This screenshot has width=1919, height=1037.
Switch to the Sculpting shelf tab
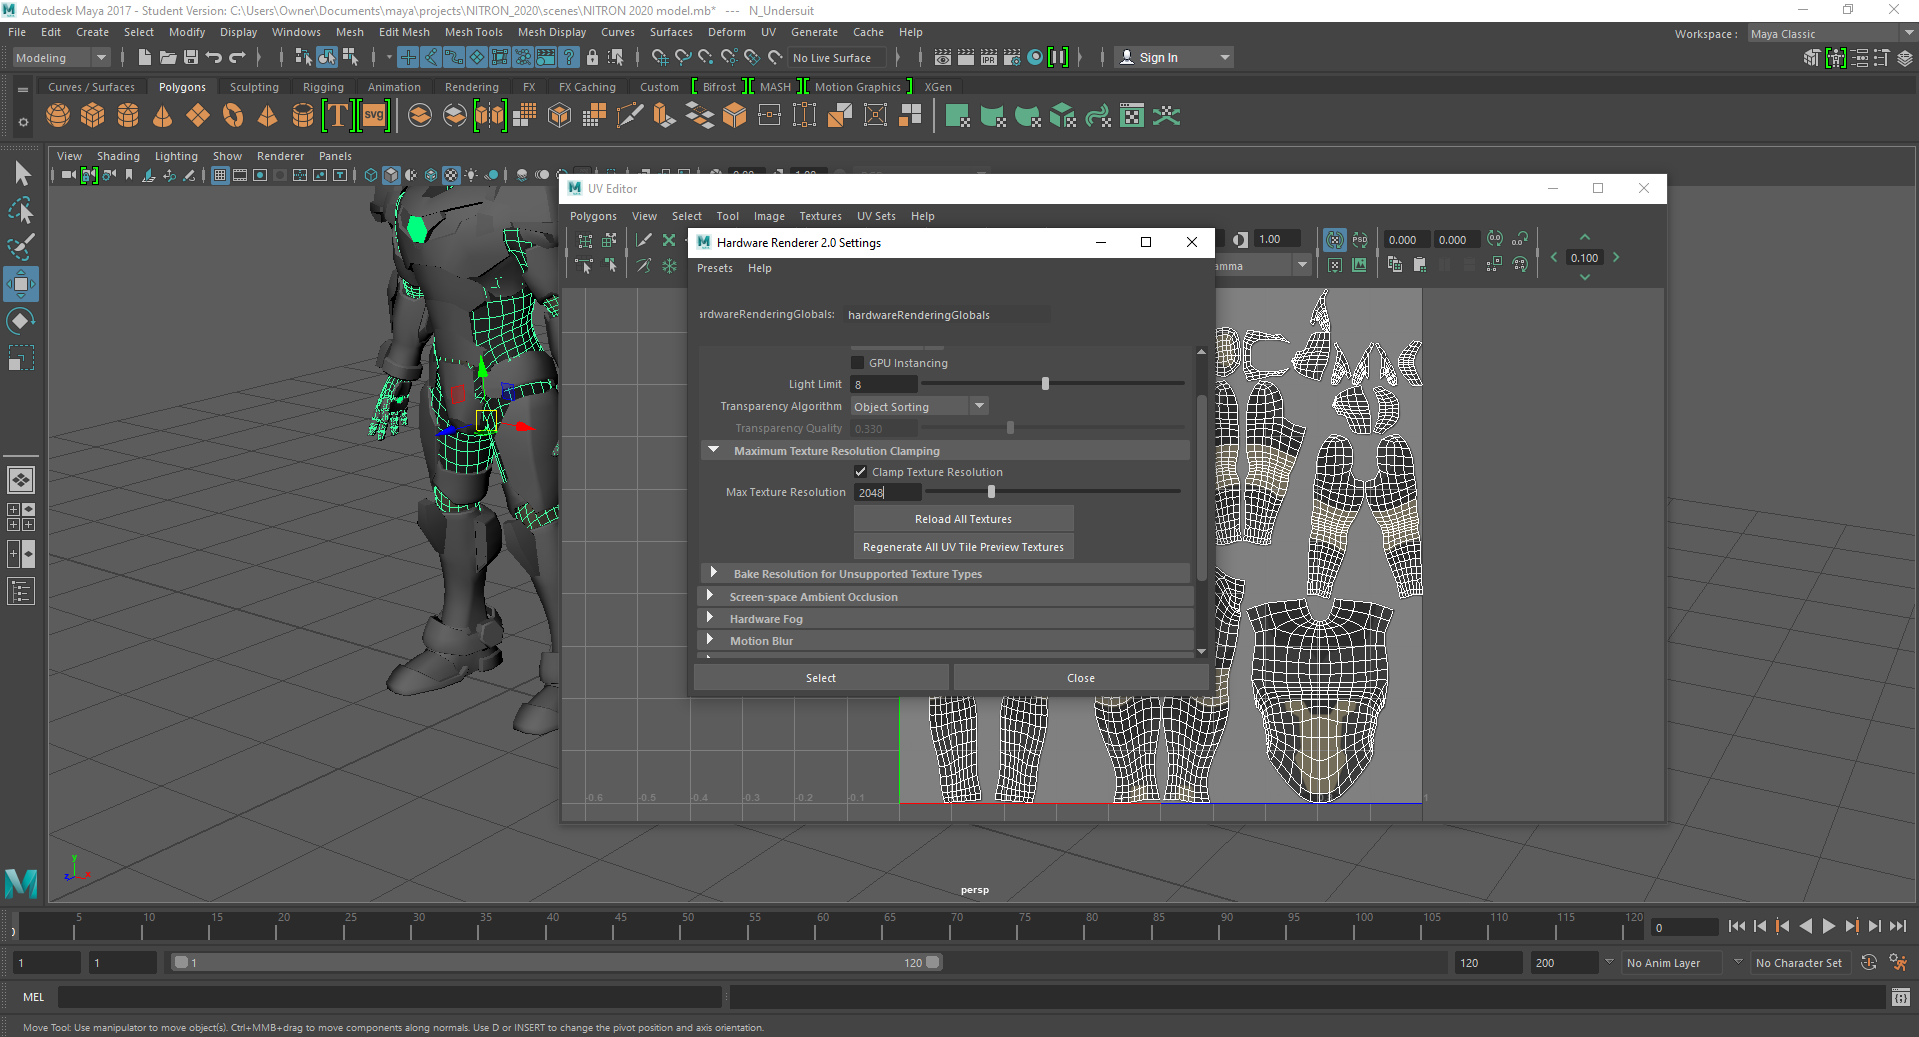tap(253, 86)
